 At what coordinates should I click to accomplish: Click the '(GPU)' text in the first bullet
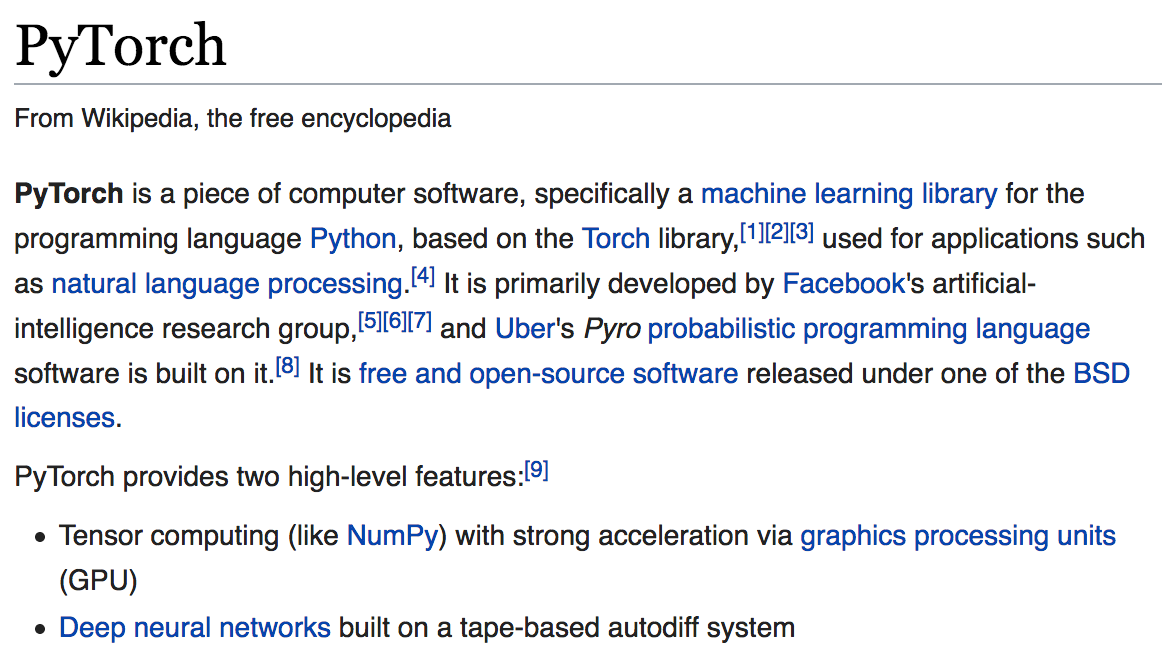[99, 581]
